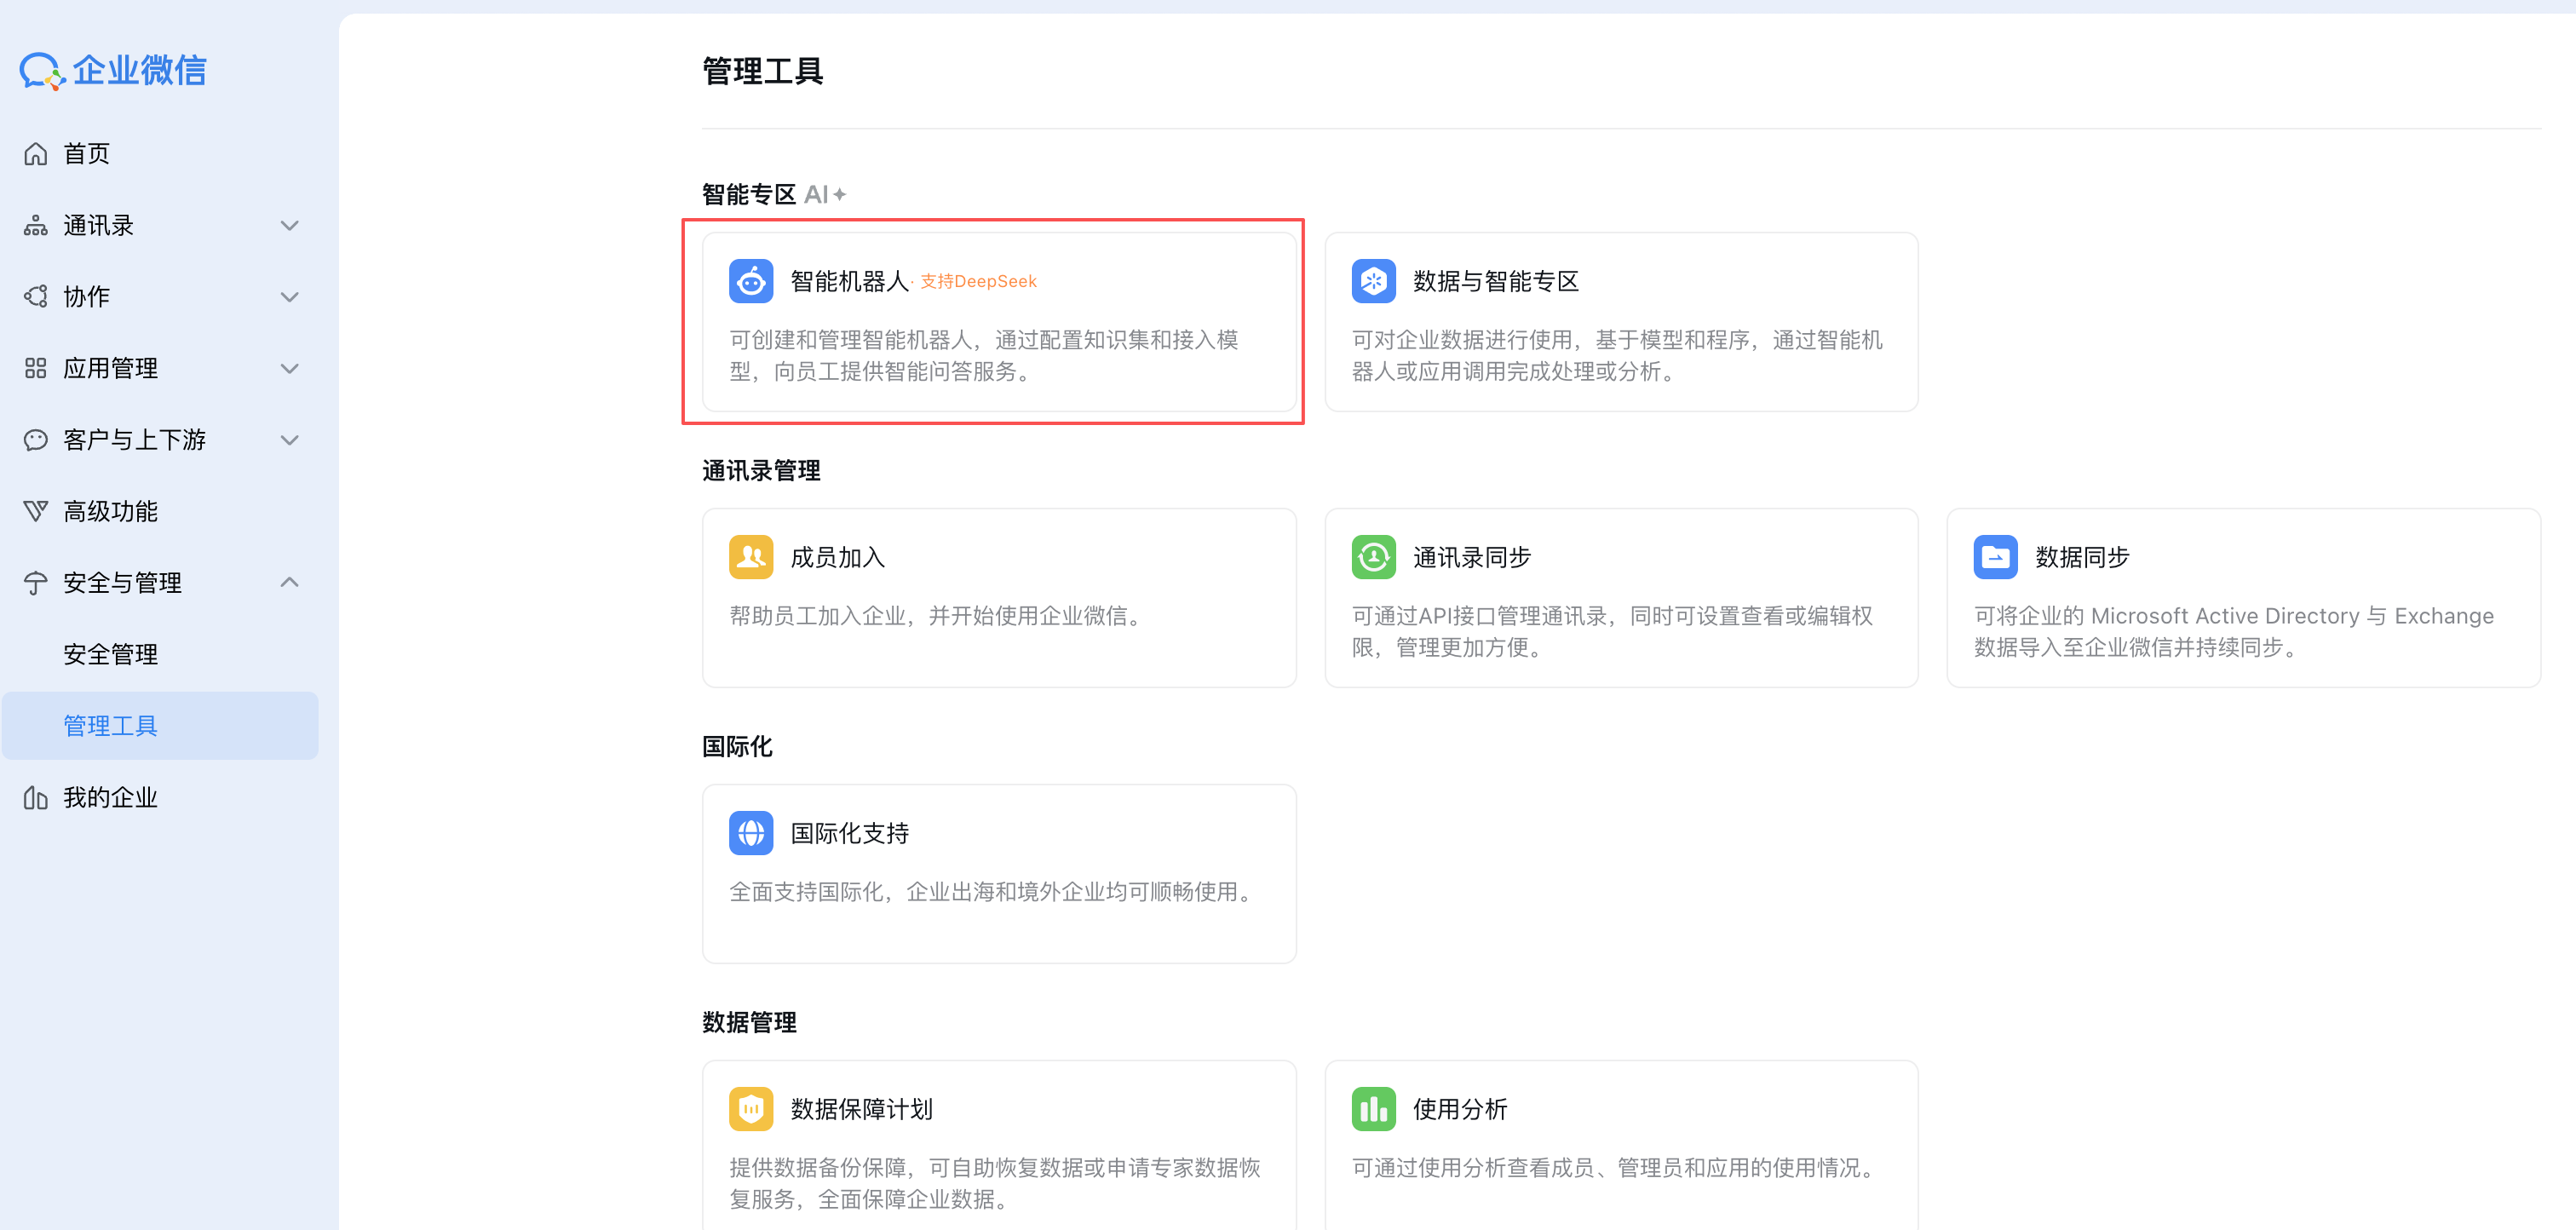The image size is (2576, 1230).
Task: Open the 智能机器人 card
Action: click(x=998, y=323)
